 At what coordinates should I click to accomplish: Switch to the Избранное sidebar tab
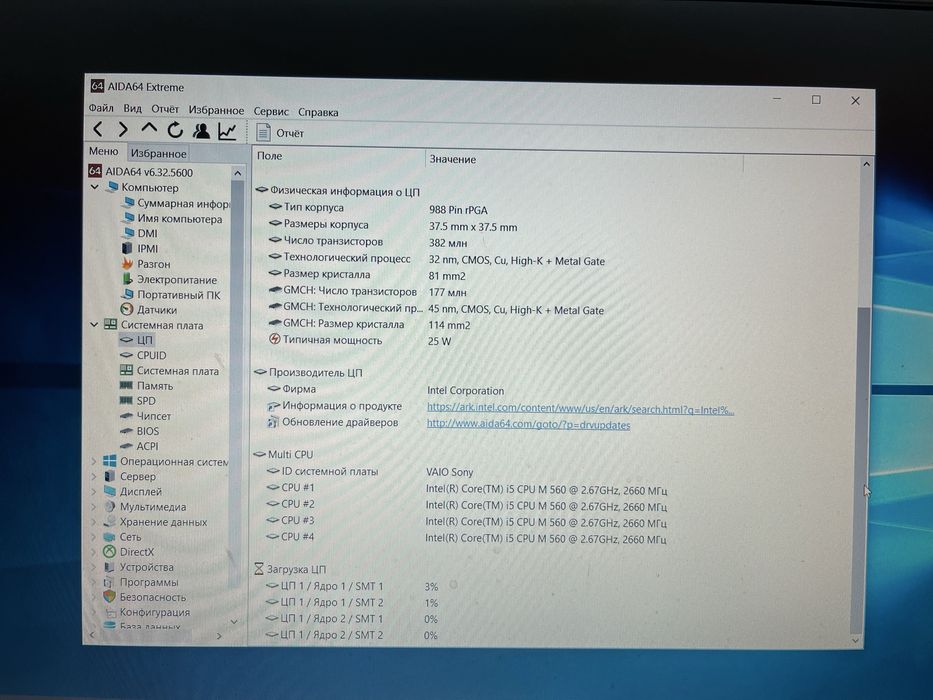[158, 154]
